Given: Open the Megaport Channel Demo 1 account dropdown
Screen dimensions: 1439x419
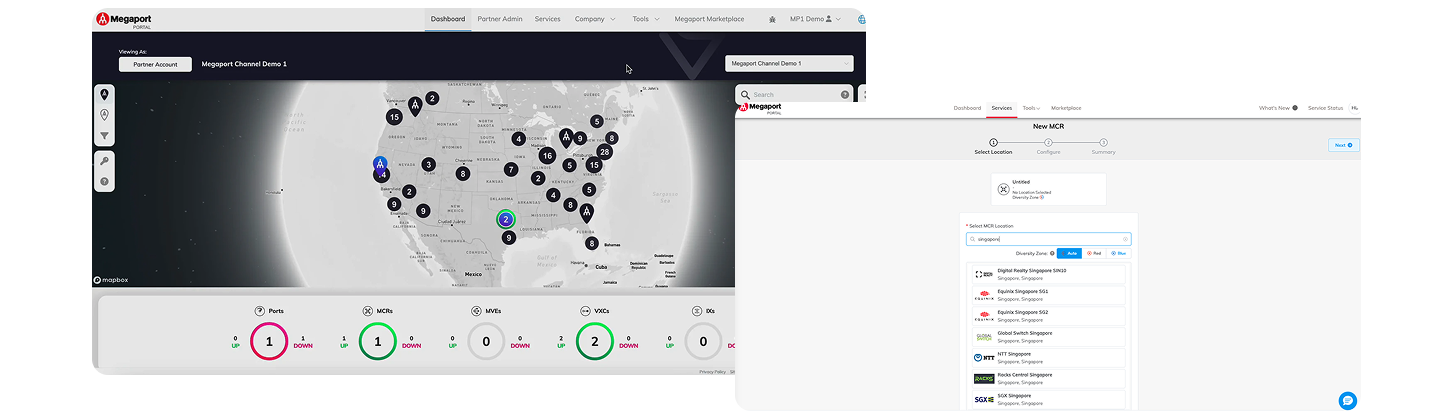Looking at the screenshot, I should 789,64.
